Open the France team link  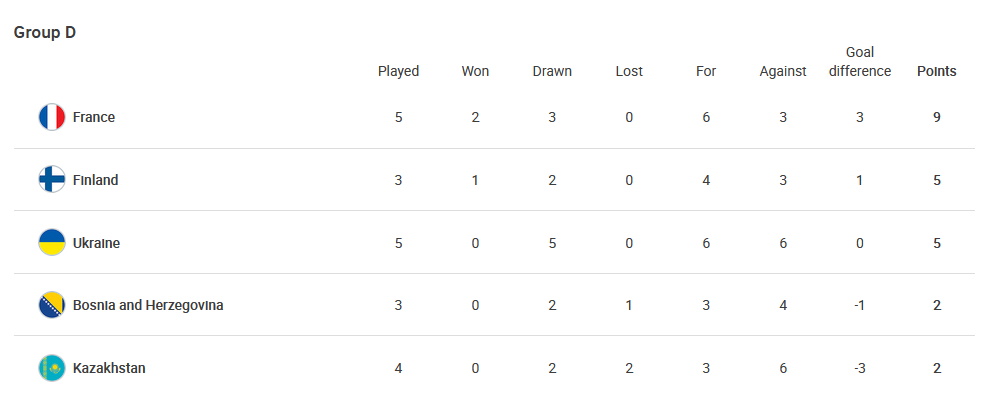click(x=93, y=117)
